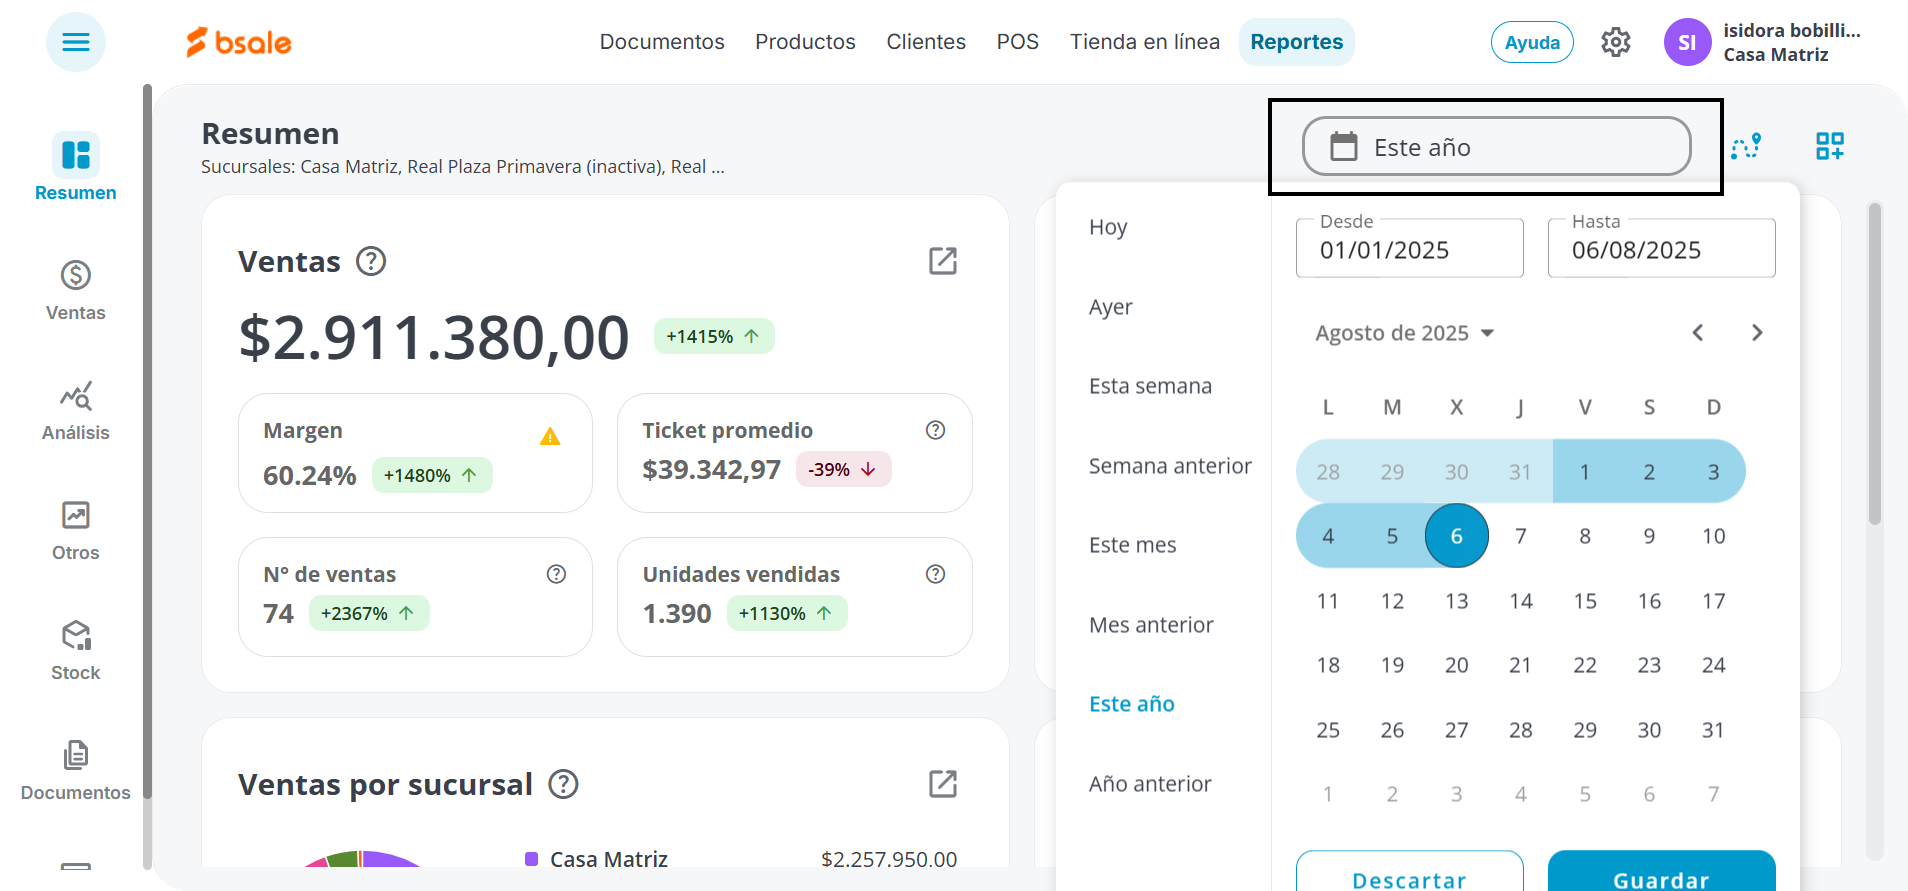This screenshot has width=1908, height=891.
Task: Click the Ticket promedio help icon
Action: click(936, 430)
